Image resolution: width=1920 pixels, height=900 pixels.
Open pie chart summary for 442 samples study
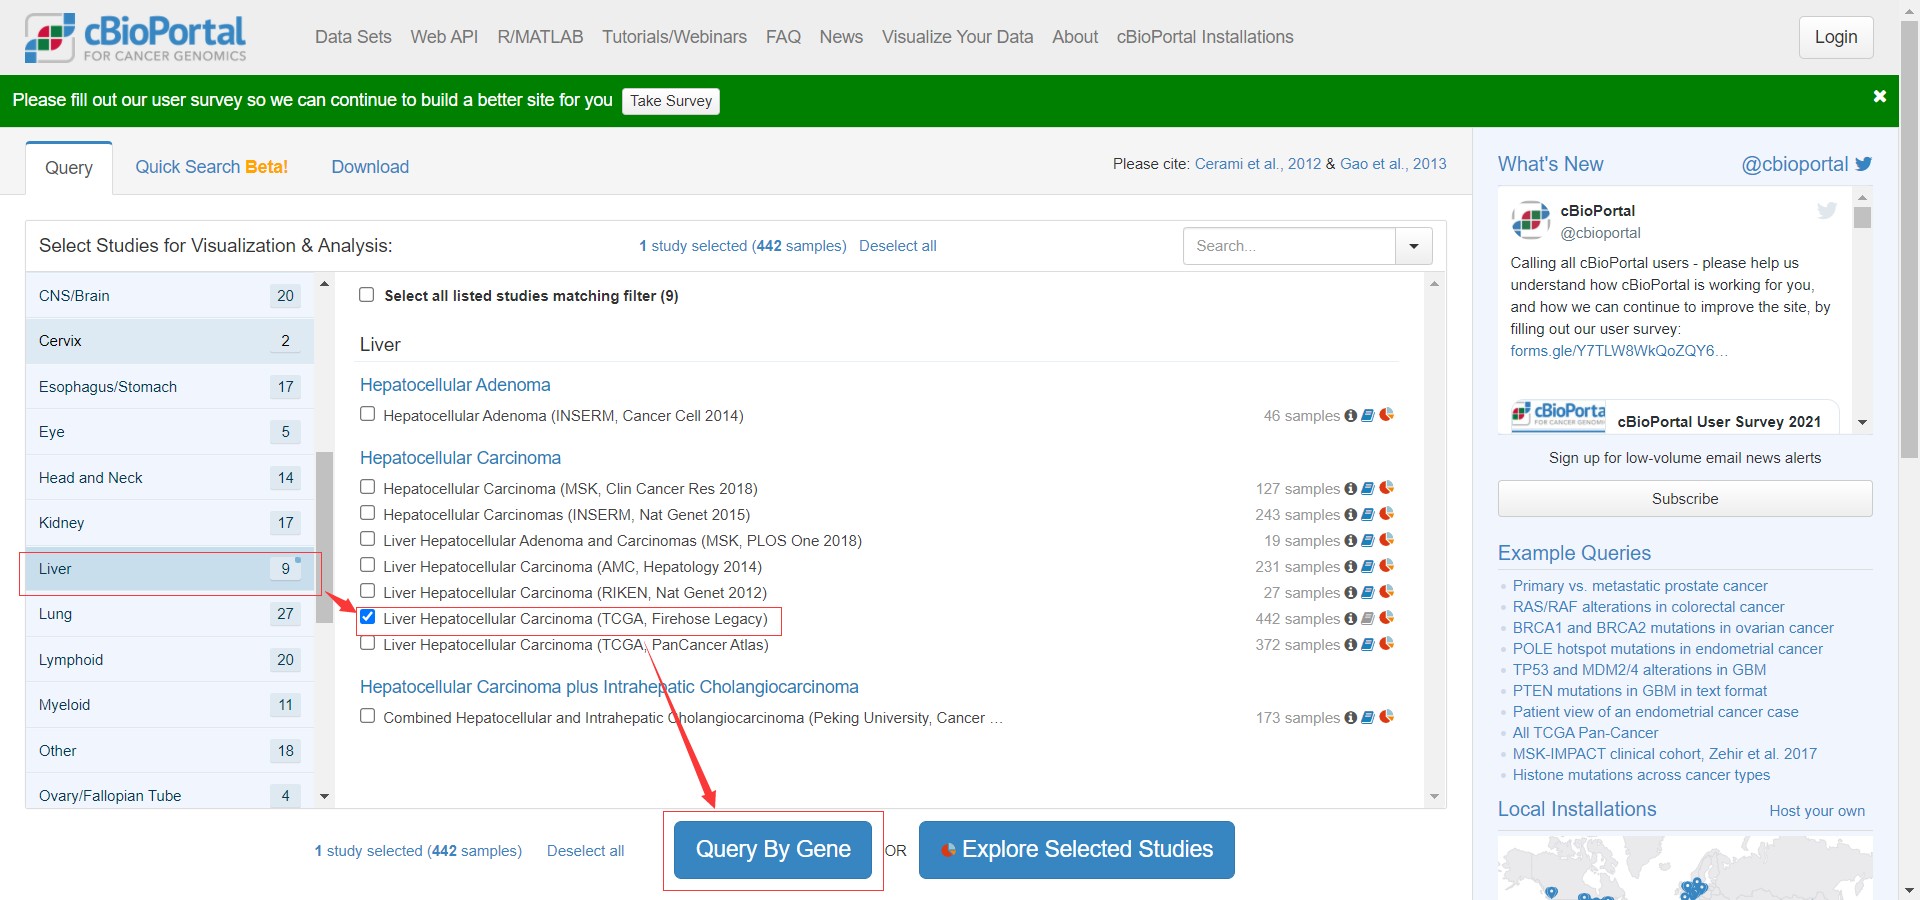coord(1386,618)
